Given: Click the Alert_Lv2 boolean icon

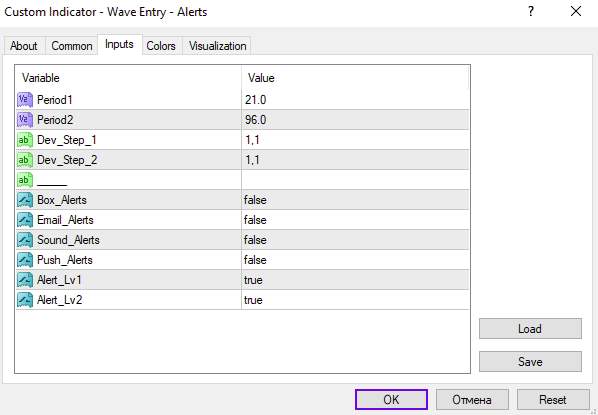Looking at the screenshot, I should coord(25,300).
